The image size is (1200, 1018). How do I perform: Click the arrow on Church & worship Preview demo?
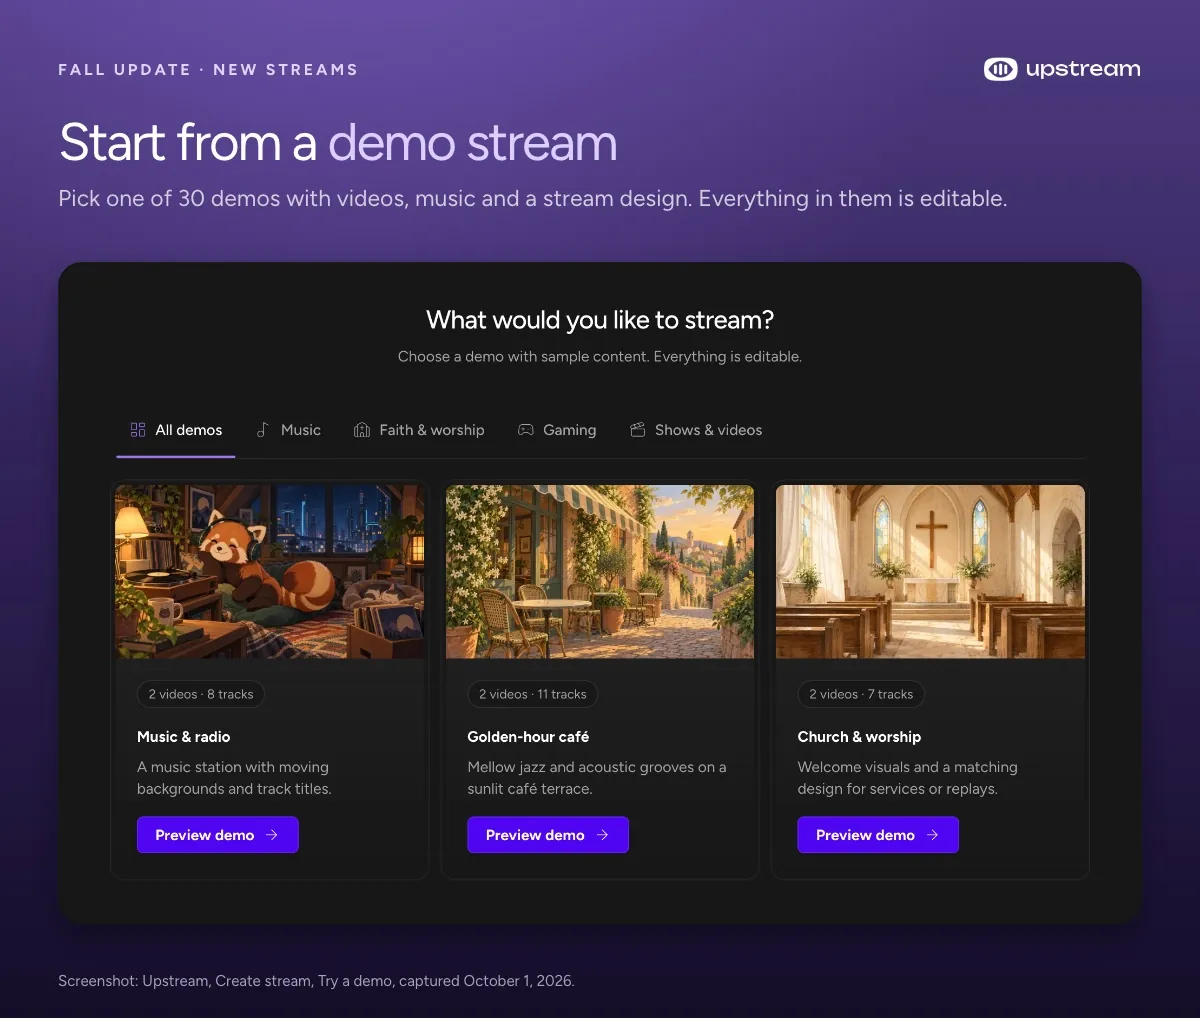932,835
